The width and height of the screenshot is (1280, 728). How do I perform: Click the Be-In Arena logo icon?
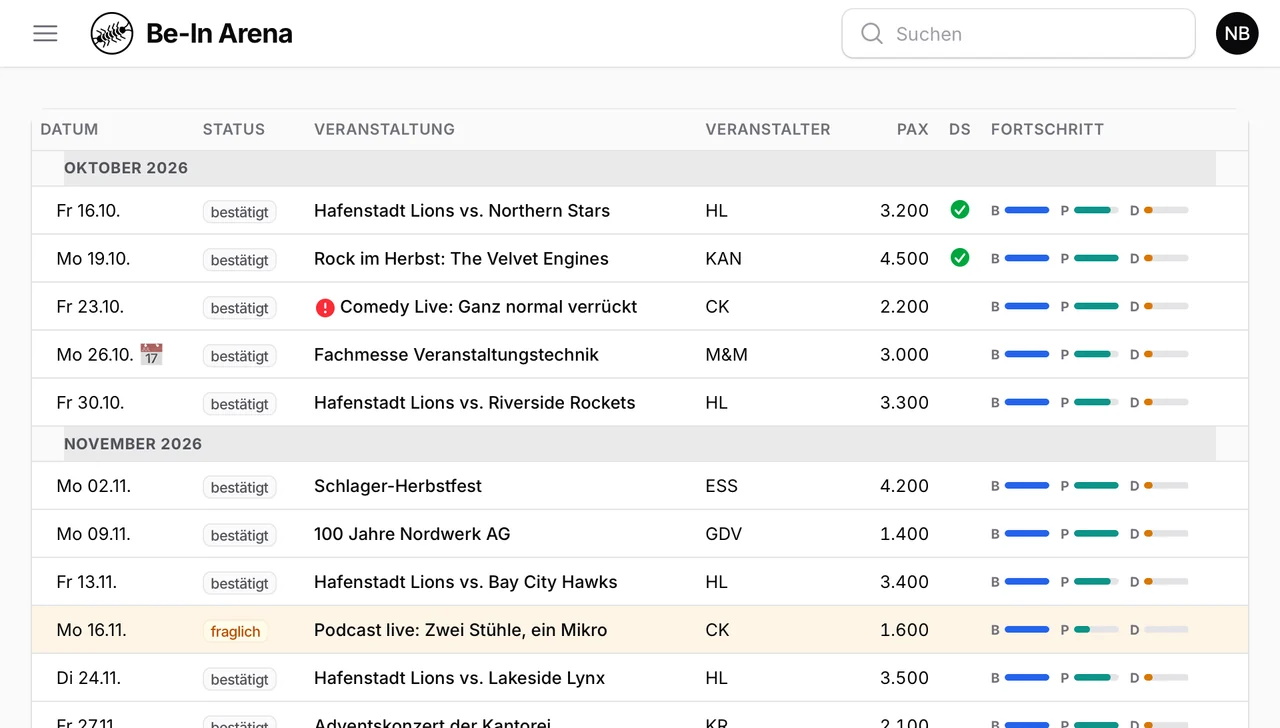[x=112, y=33]
